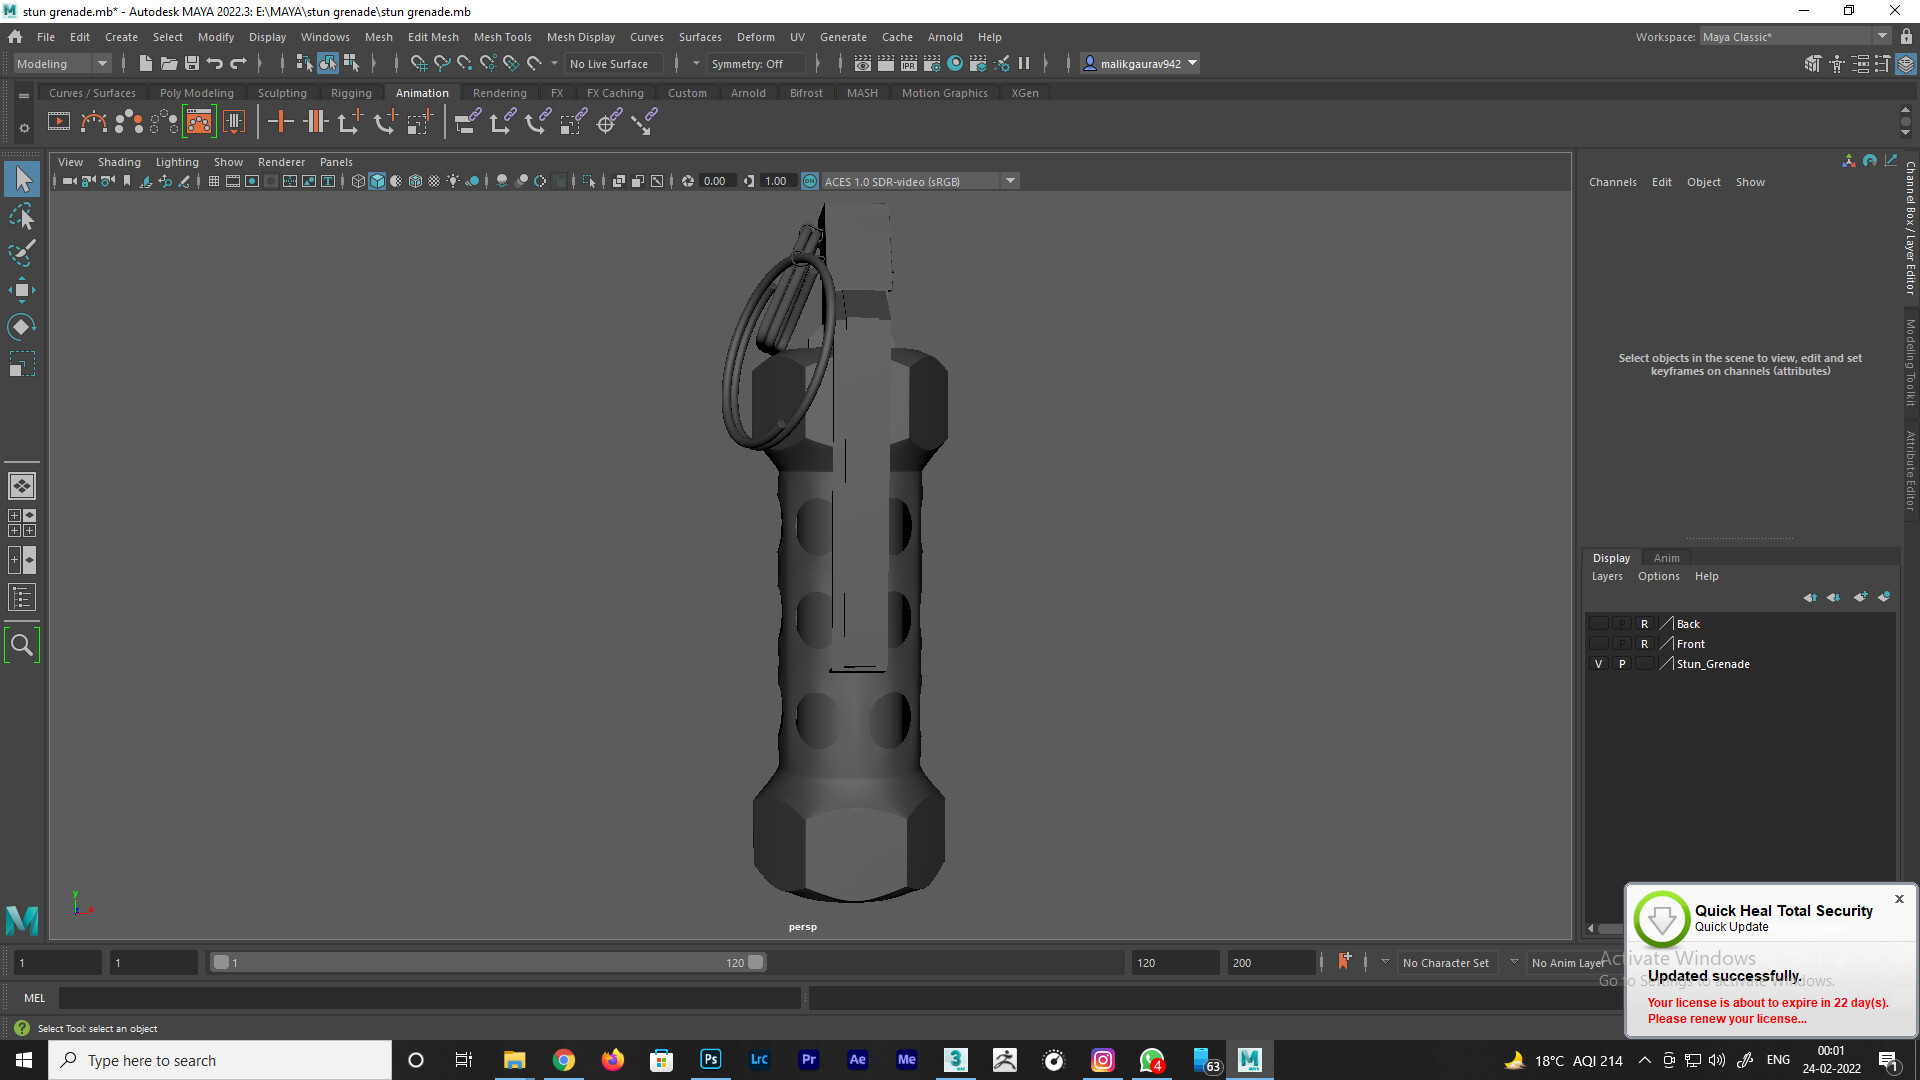Open the Arnold menu
This screenshot has height=1080, width=1920.
click(x=945, y=37)
